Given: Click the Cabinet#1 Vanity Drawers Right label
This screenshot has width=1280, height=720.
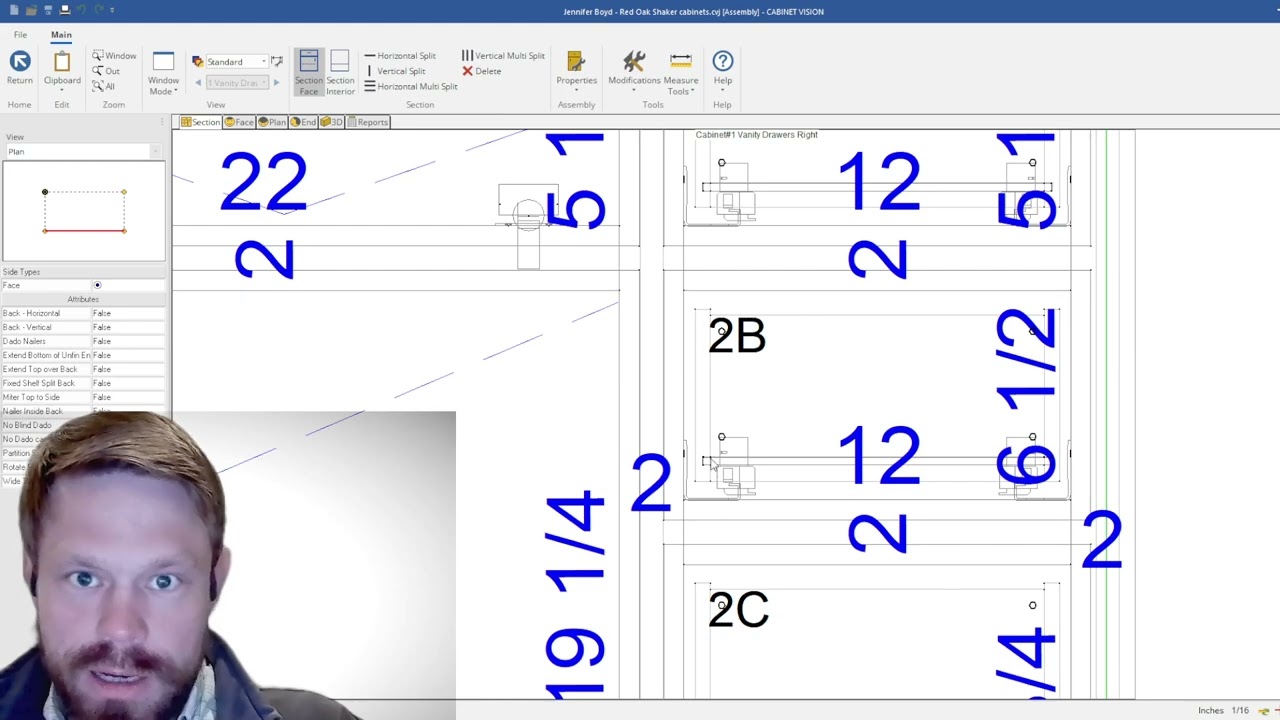Looking at the screenshot, I should click(x=756, y=135).
